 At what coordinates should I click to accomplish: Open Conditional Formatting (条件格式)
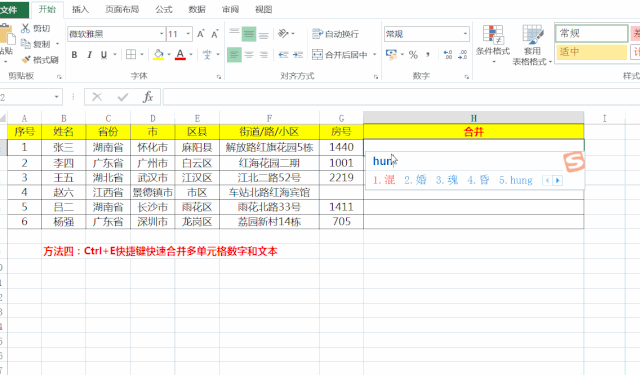(x=493, y=44)
